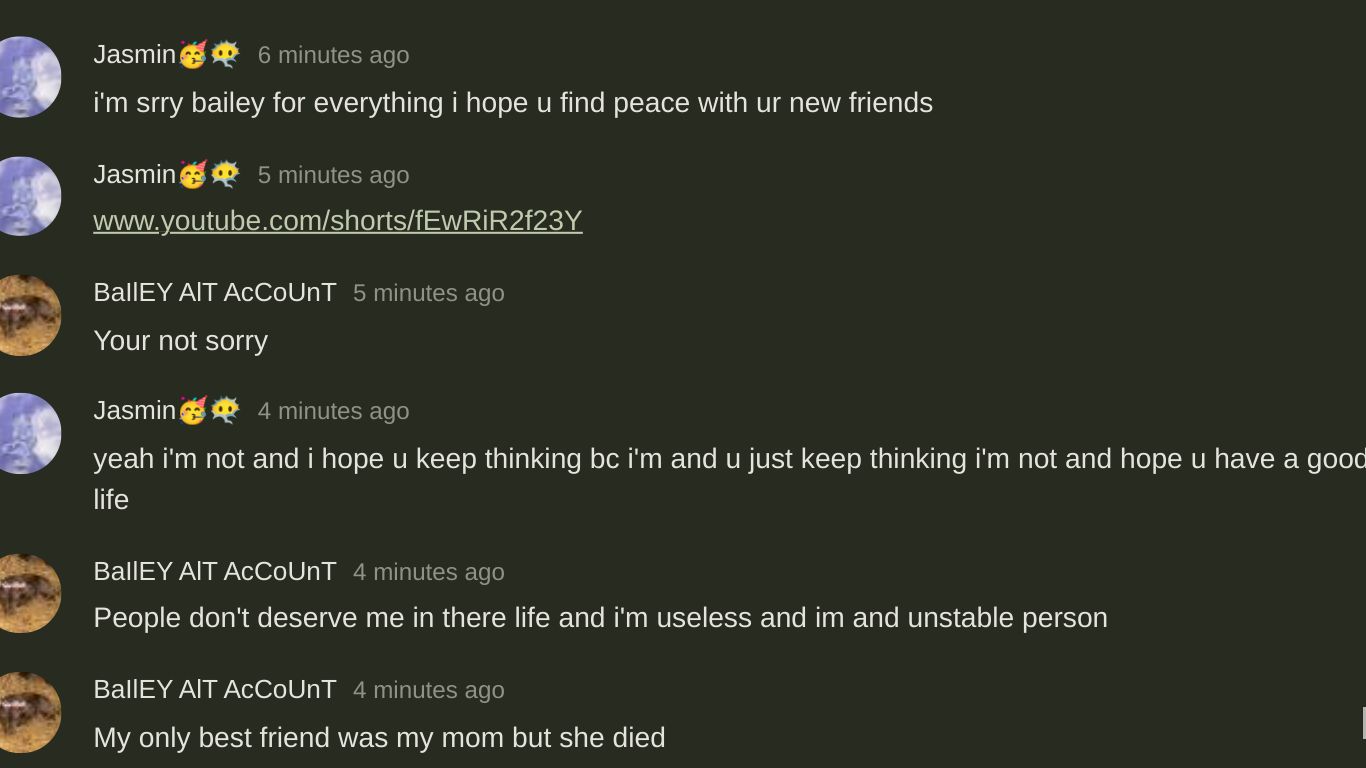Click username Jasmin above "i'm srry bailey" message
Viewport: 1366px width, 768px height.
click(x=134, y=55)
